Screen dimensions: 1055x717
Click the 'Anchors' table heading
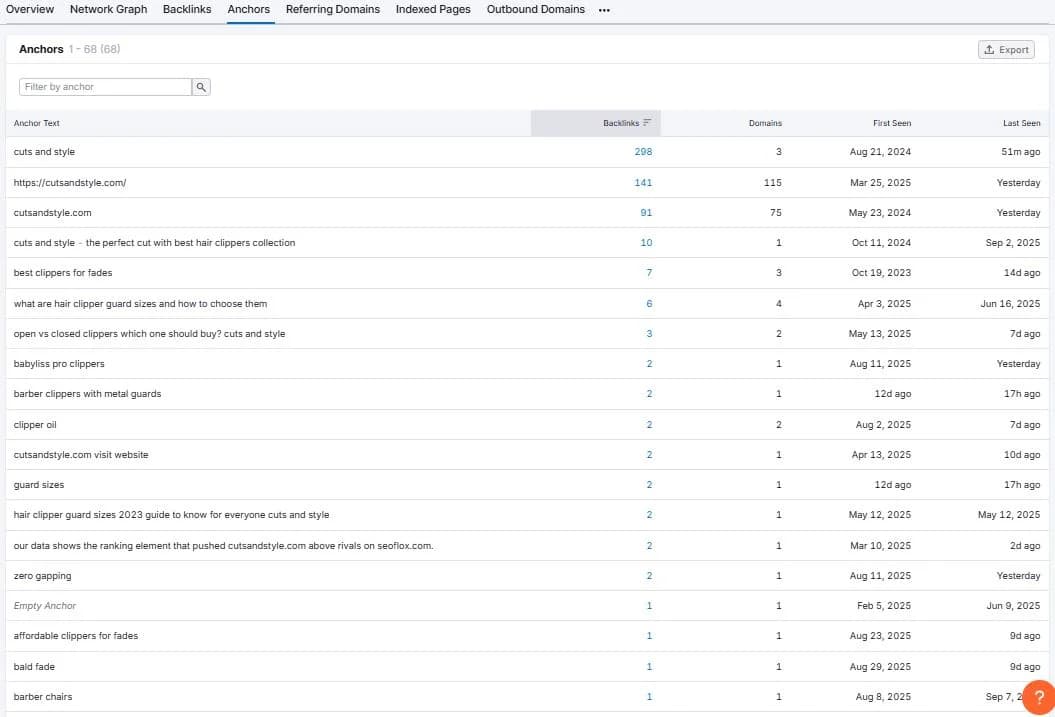41,49
